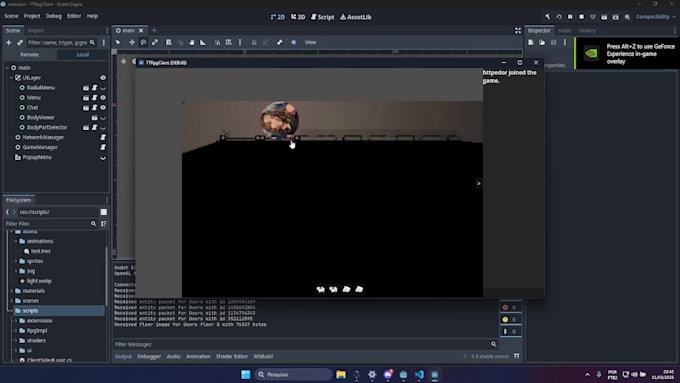
Task: Expand the extensions folder
Action: pyautogui.click(x=16, y=321)
